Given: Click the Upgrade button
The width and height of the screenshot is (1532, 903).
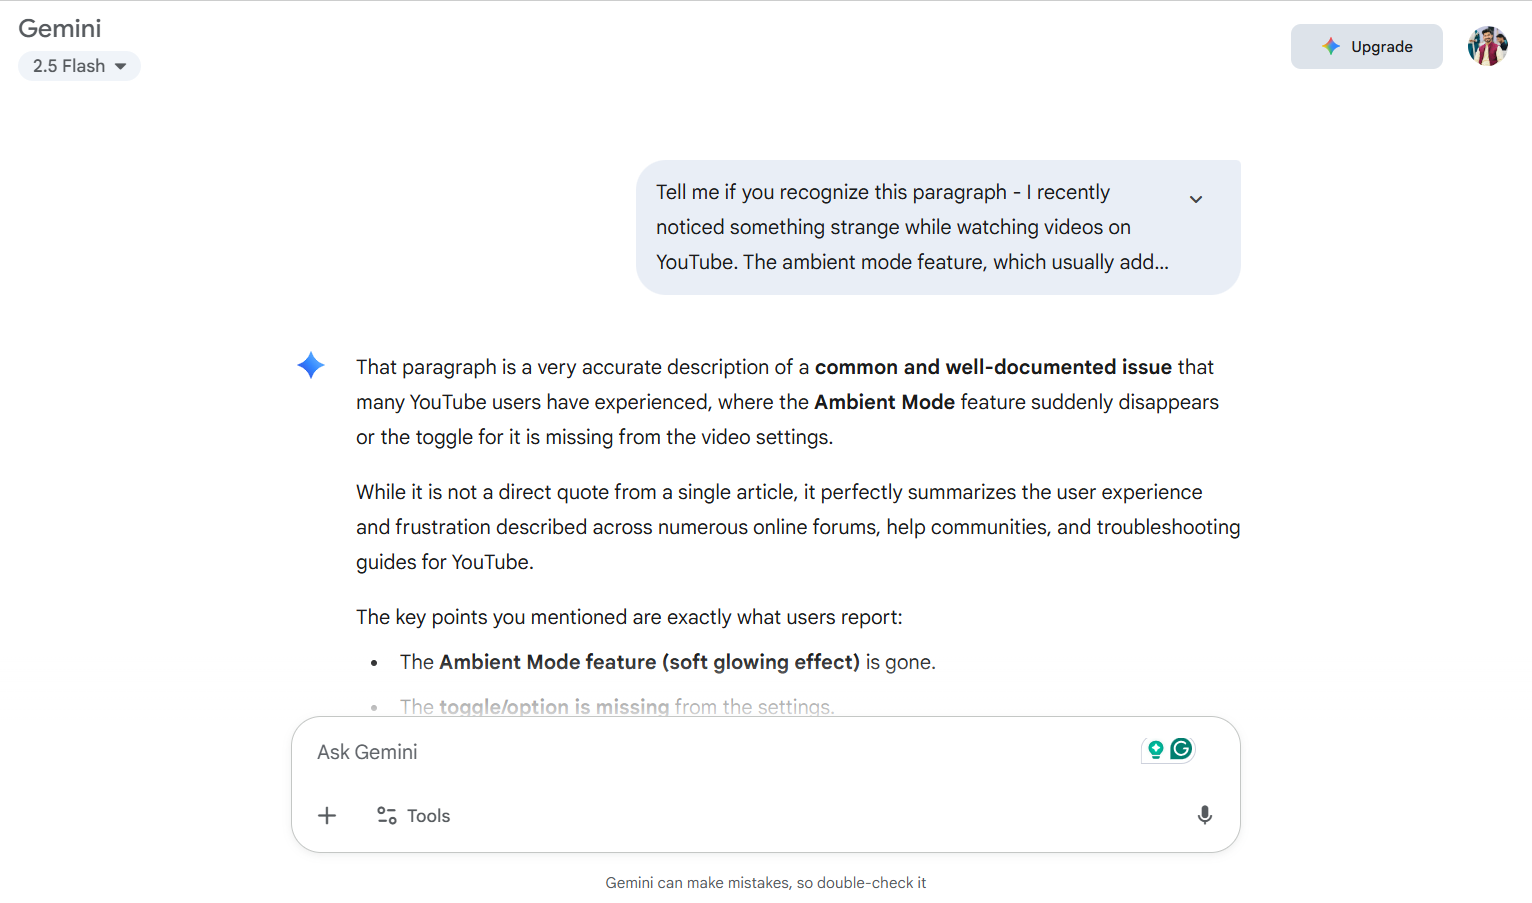Looking at the screenshot, I should pyautogui.click(x=1366, y=47).
